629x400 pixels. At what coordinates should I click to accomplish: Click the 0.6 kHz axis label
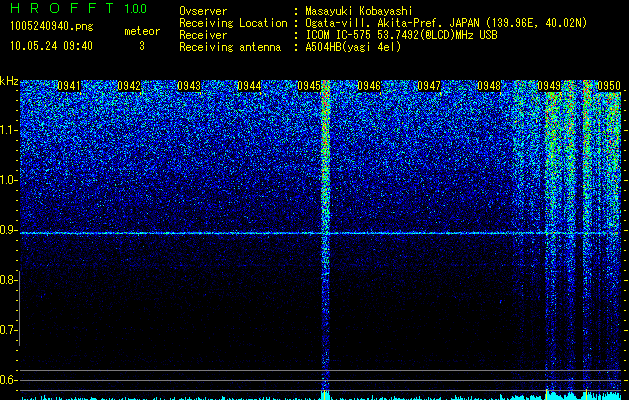[x=8, y=380]
